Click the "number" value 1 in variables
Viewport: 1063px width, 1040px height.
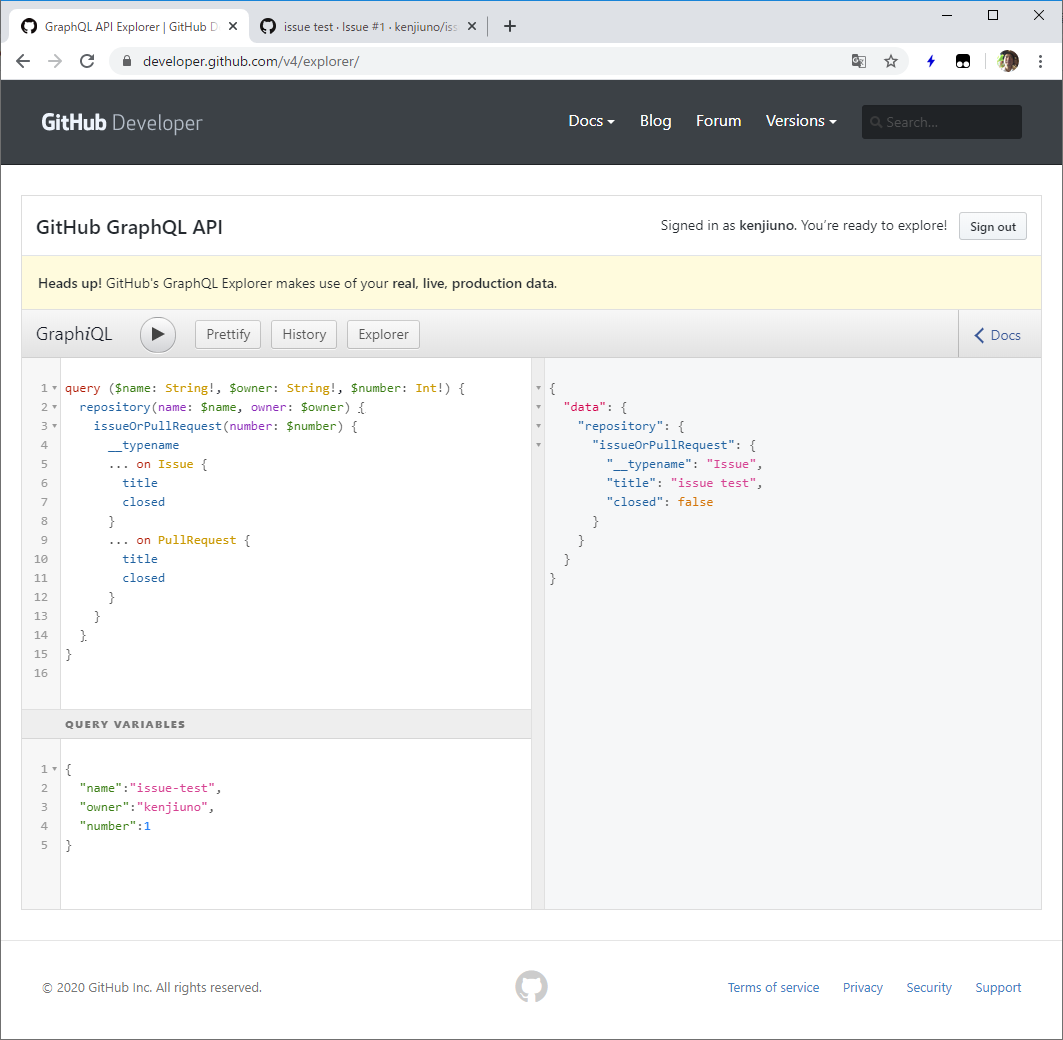147,826
